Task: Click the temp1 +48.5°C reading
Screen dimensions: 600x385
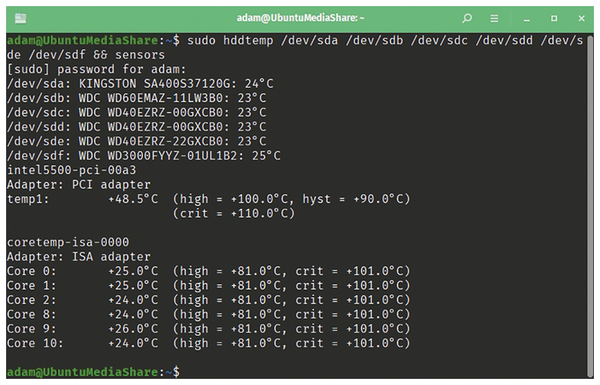Action: pyautogui.click(x=133, y=199)
